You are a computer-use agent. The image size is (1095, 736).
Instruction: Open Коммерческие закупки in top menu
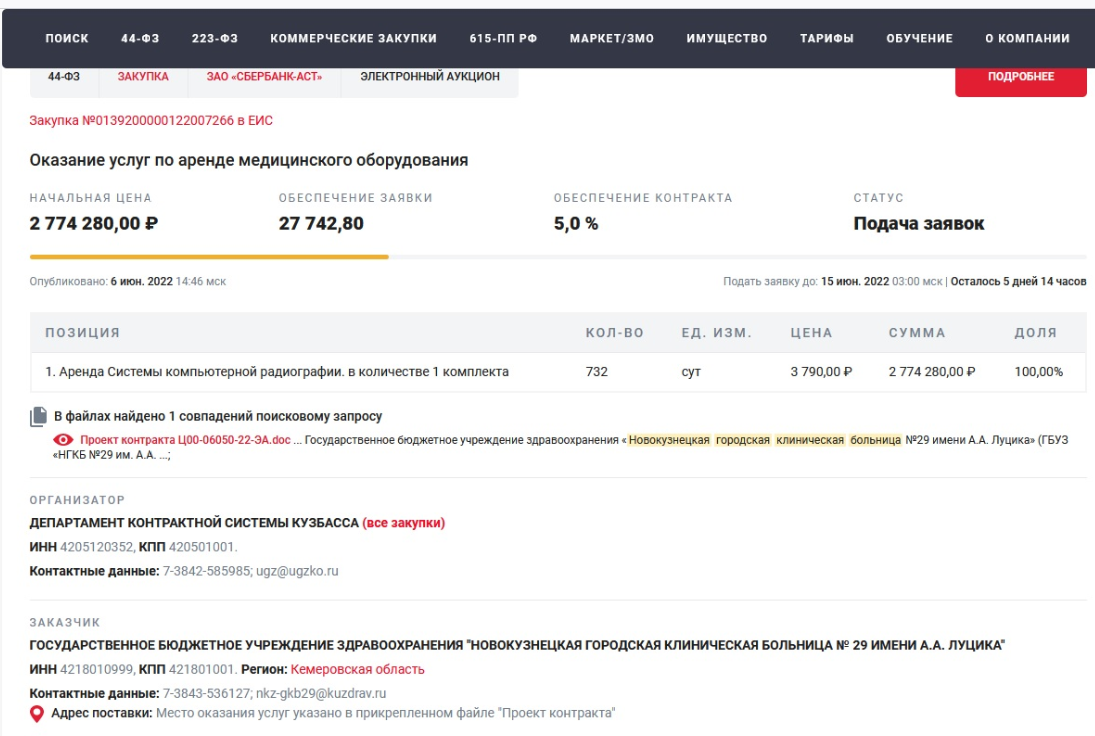point(353,38)
